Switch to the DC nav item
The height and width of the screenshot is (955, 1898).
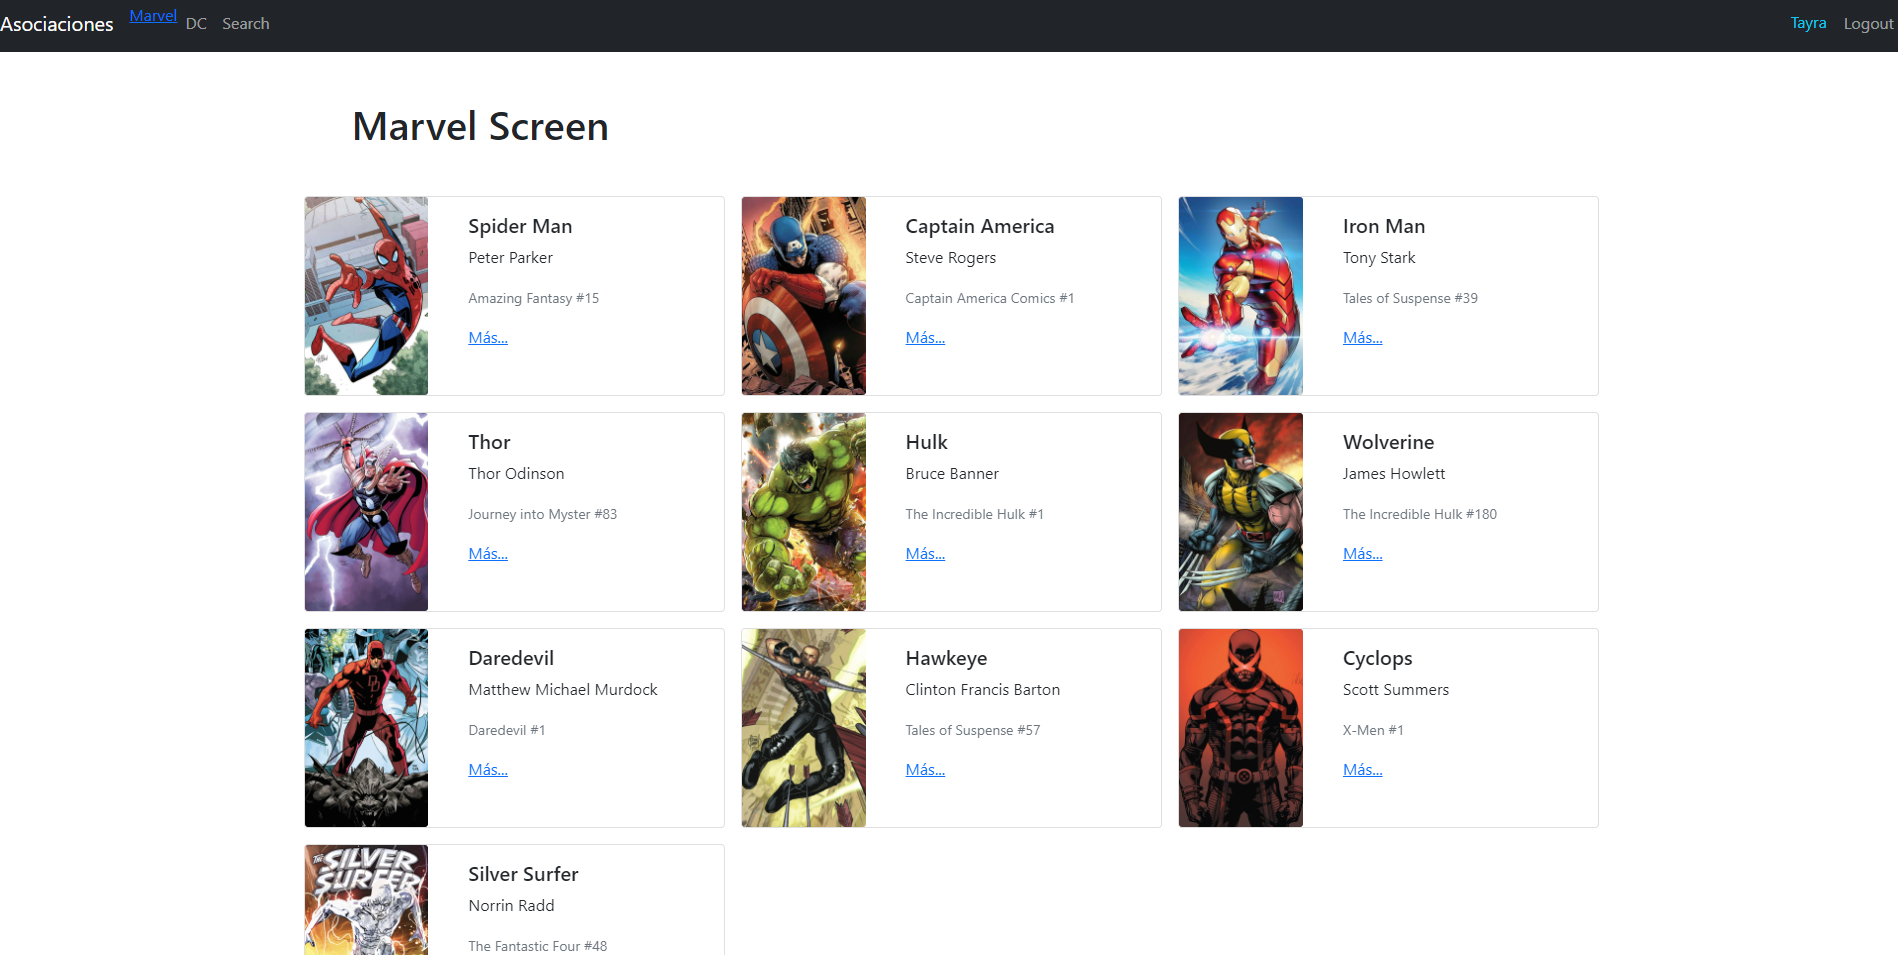pyautogui.click(x=196, y=24)
